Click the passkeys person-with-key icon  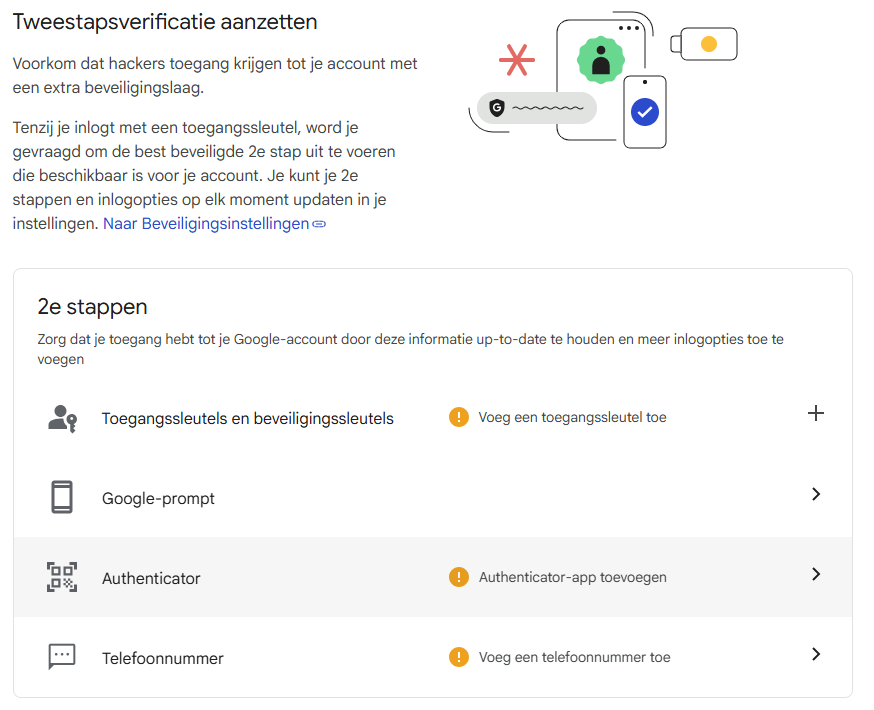(62, 419)
